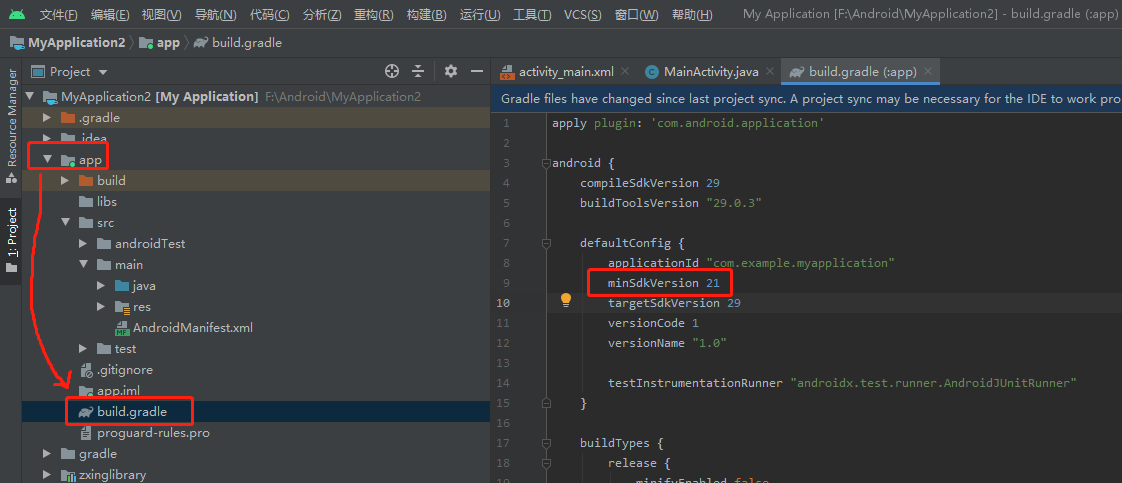Image resolution: width=1122 pixels, height=483 pixels.
Task: Expand the orange build folder
Action: point(65,180)
